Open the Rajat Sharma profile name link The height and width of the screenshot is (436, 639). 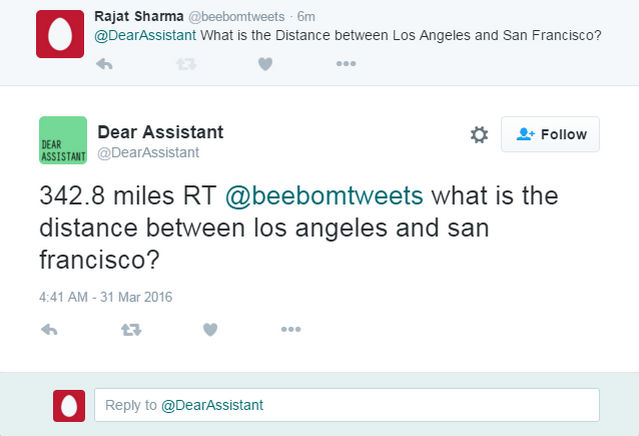coord(139,17)
